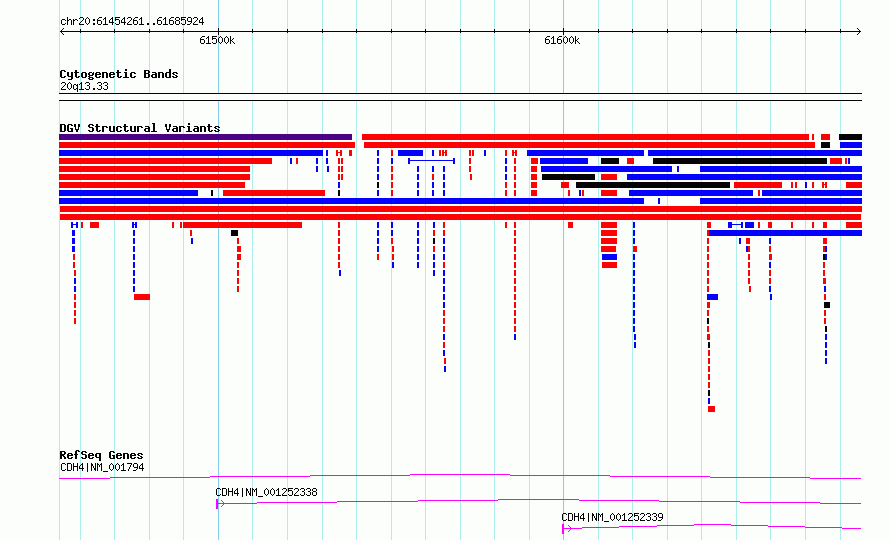The height and width of the screenshot is (540, 890).
Task: Click the 61500k ruler position label
Action: (x=217, y=40)
